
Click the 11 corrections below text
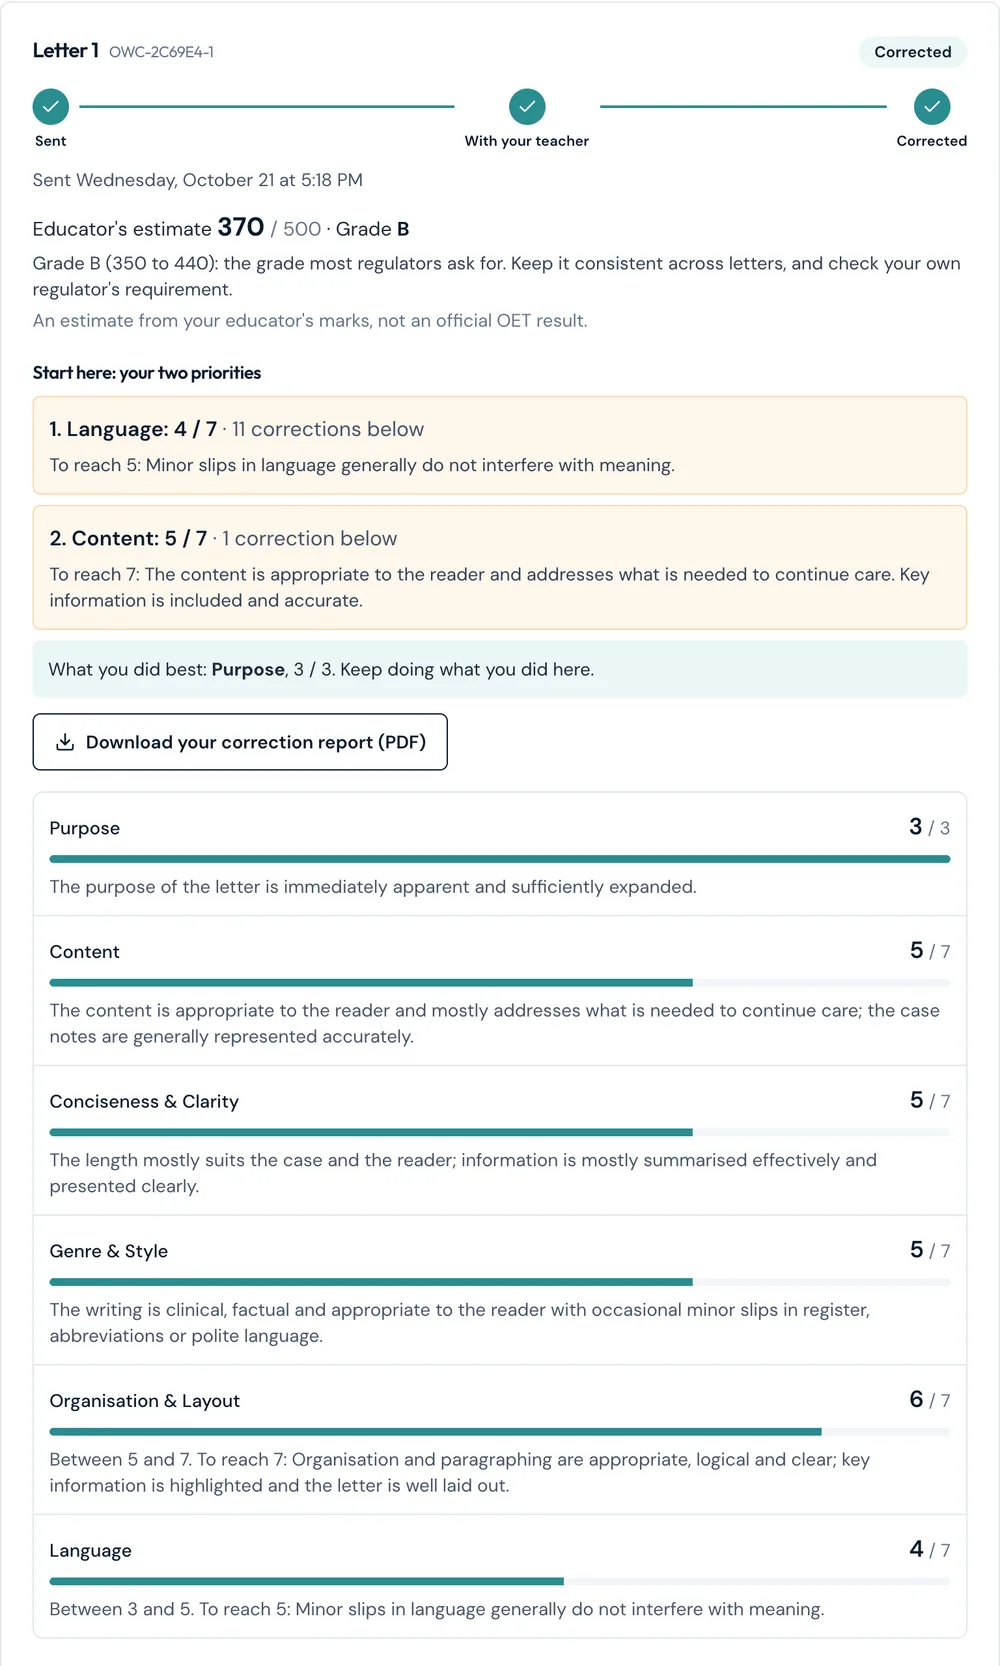[328, 429]
